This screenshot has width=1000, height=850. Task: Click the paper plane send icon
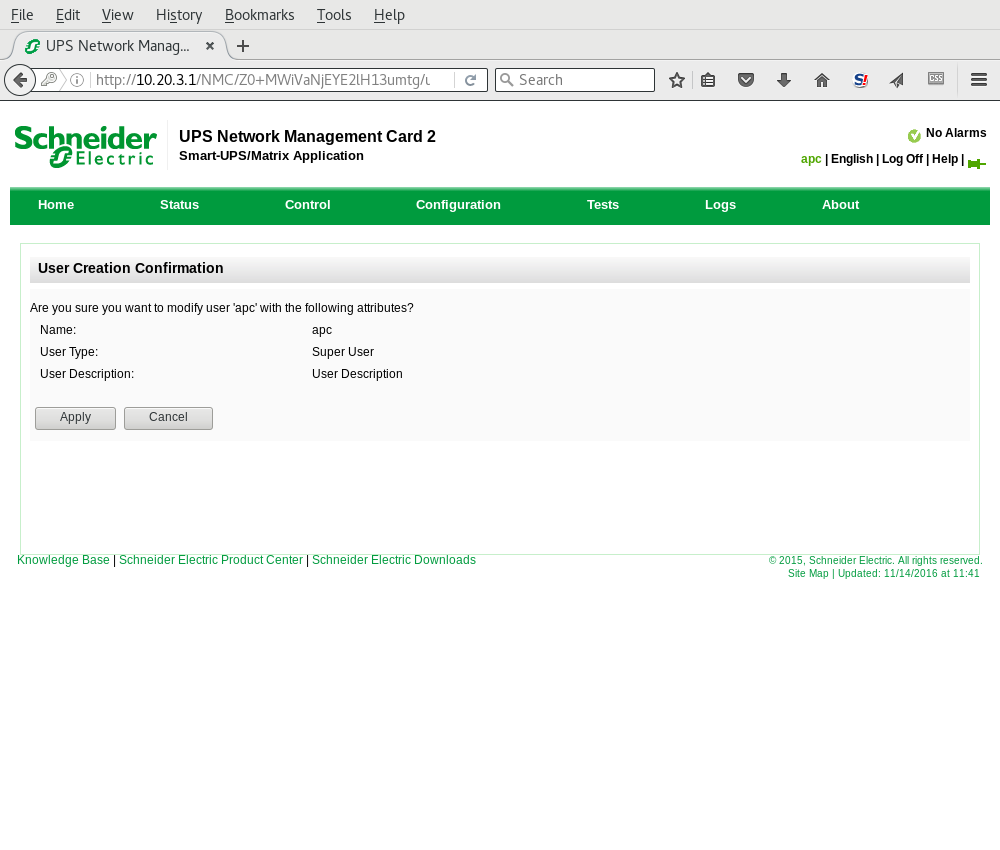(x=897, y=80)
